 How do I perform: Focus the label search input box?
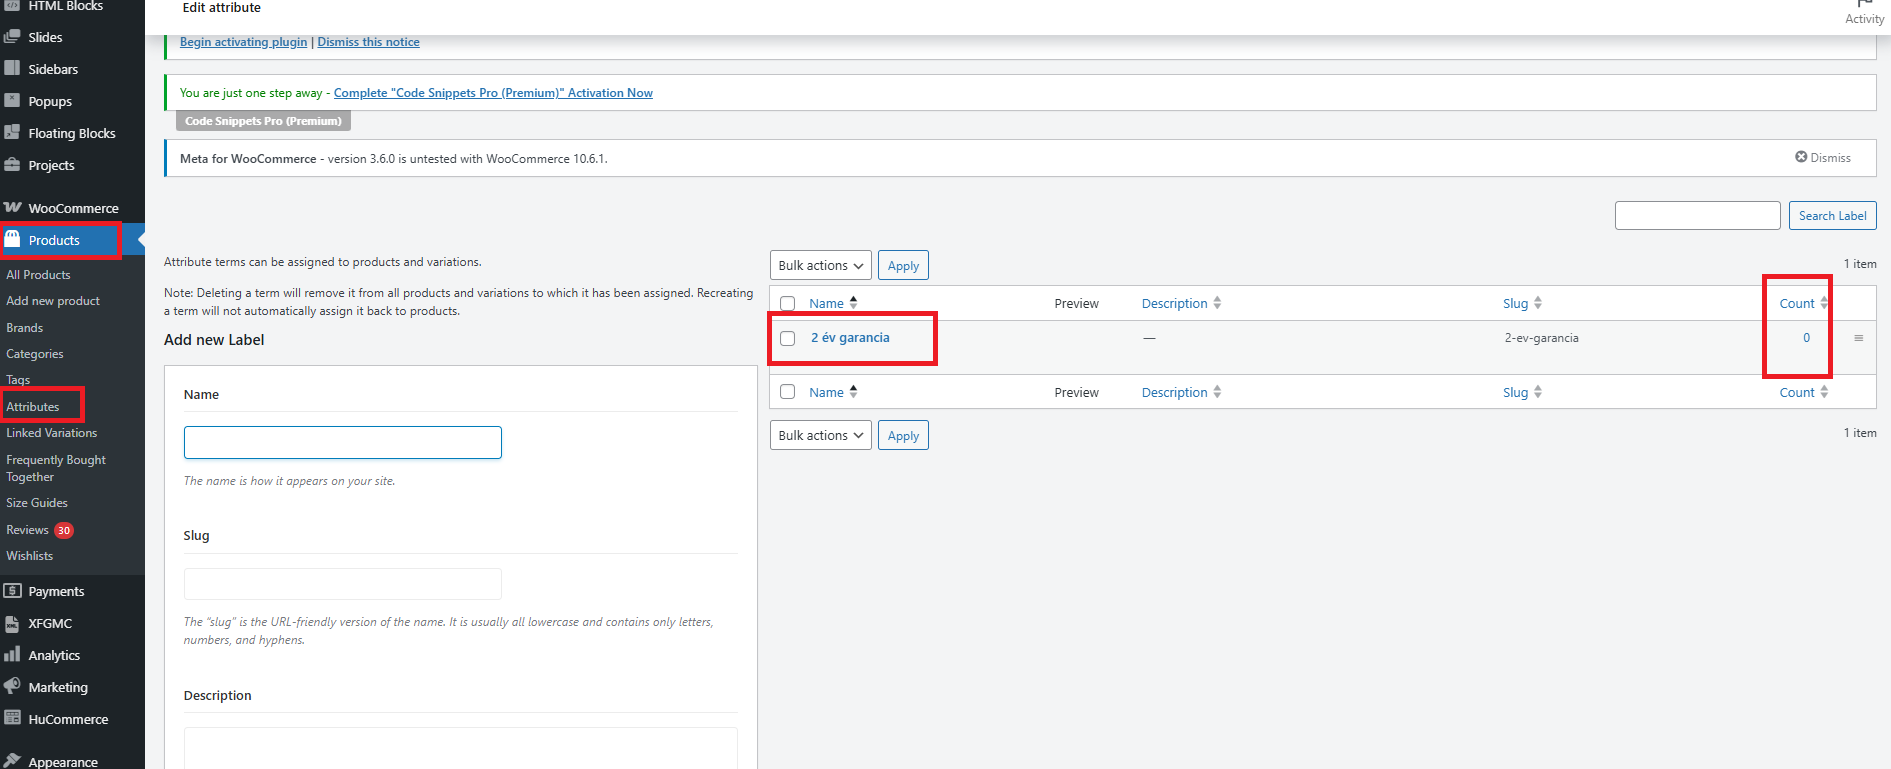[x=1697, y=215]
